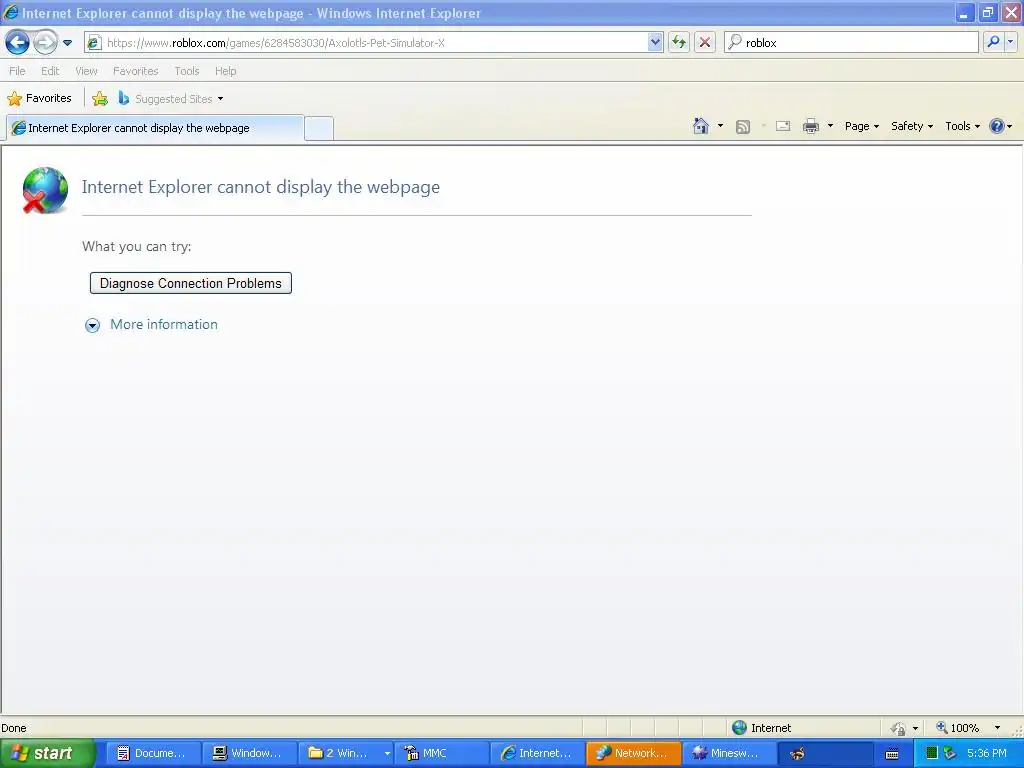Click the search box containing roblox

[851, 43]
